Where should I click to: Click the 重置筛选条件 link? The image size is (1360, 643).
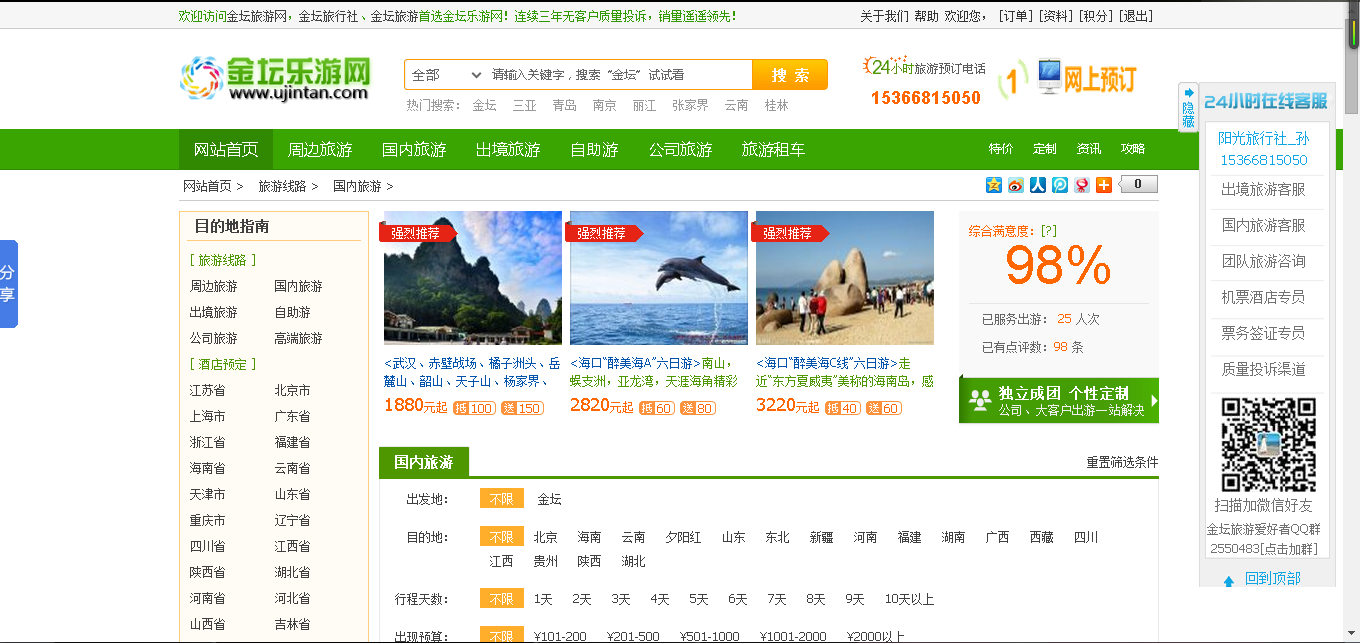pos(1122,463)
